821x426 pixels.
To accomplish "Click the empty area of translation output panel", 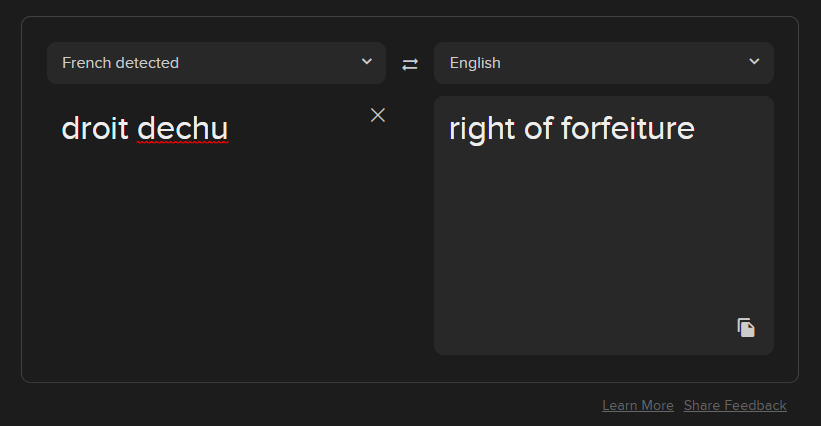I will click(600, 250).
